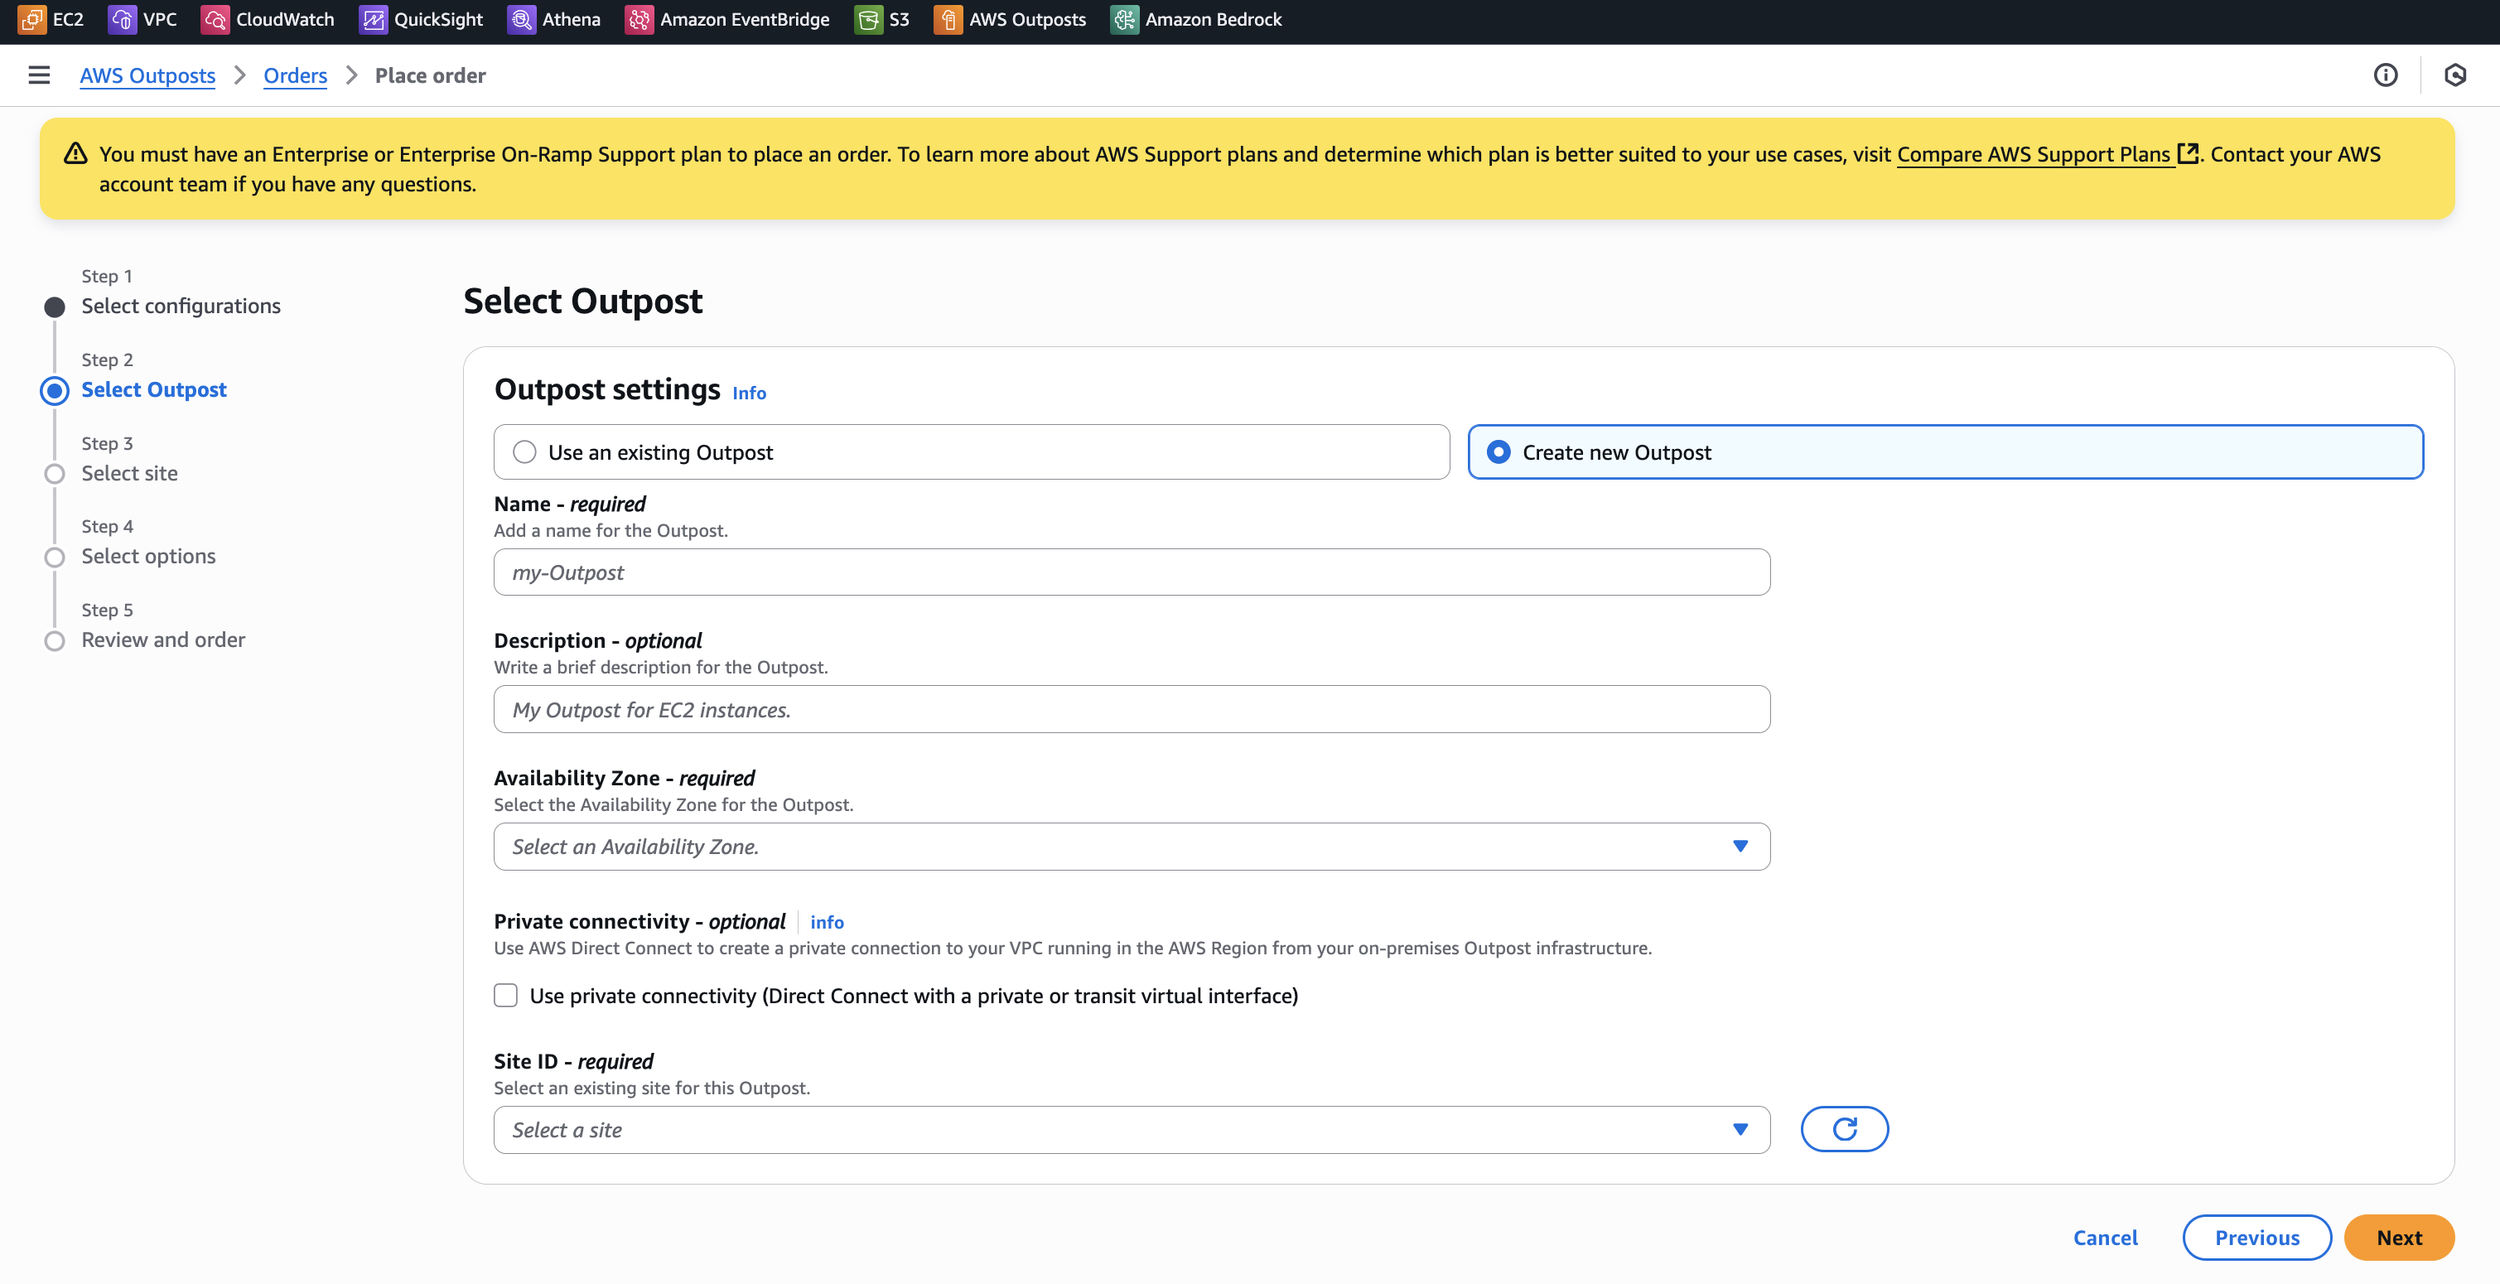Open the hamburger navigation menu
Screen dimensions: 2500x1284
pos(39,75)
